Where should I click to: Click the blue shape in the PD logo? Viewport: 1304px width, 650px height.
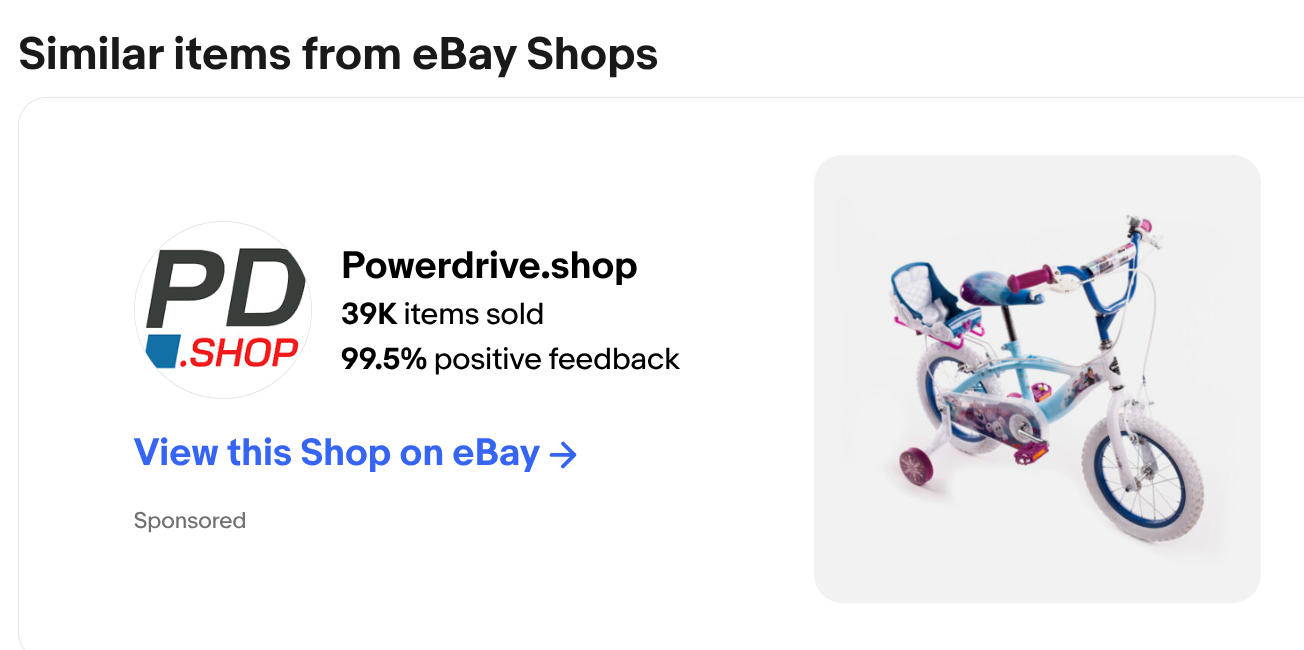162,352
